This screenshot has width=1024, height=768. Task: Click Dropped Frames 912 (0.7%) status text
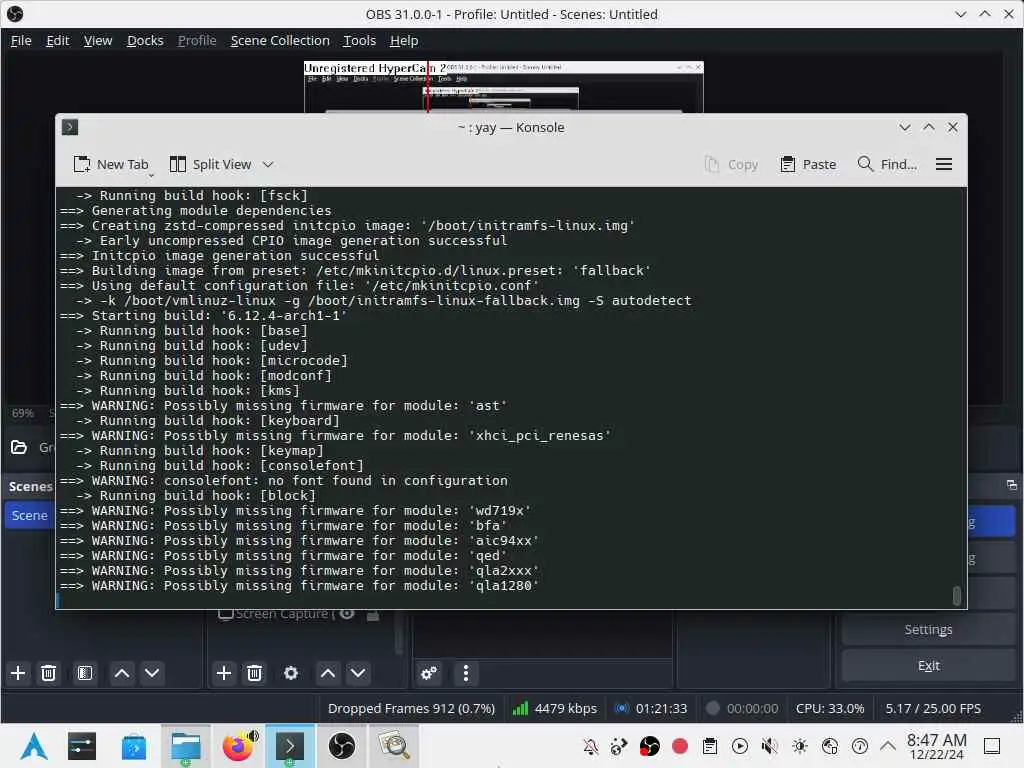[x=411, y=709]
